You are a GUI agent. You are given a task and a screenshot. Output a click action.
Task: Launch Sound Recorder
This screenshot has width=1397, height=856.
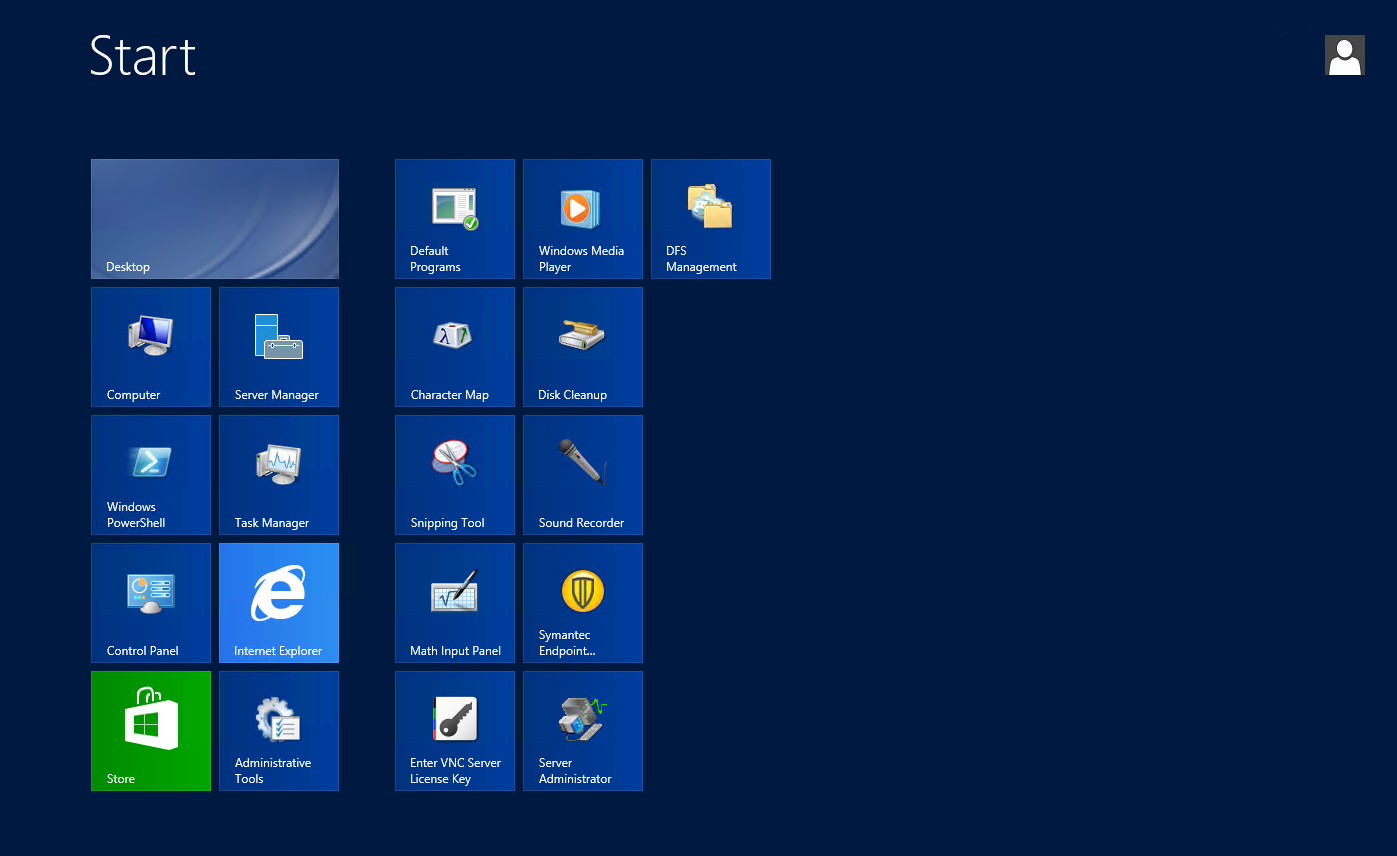583,475
